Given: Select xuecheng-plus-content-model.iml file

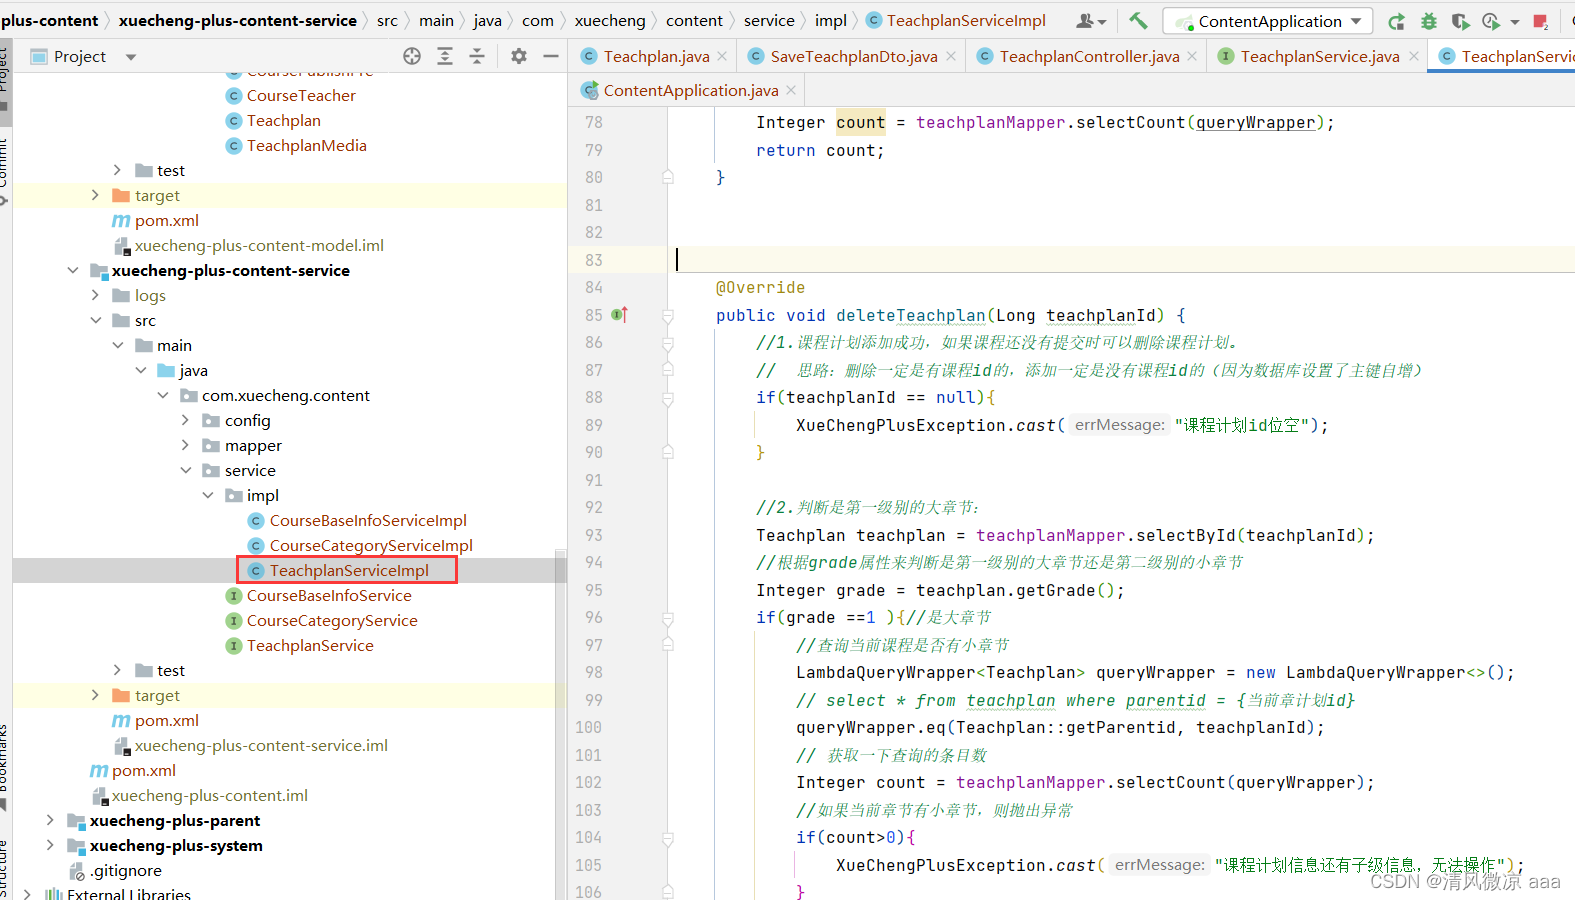Looking at the screenshot, I should coord(259,246).
